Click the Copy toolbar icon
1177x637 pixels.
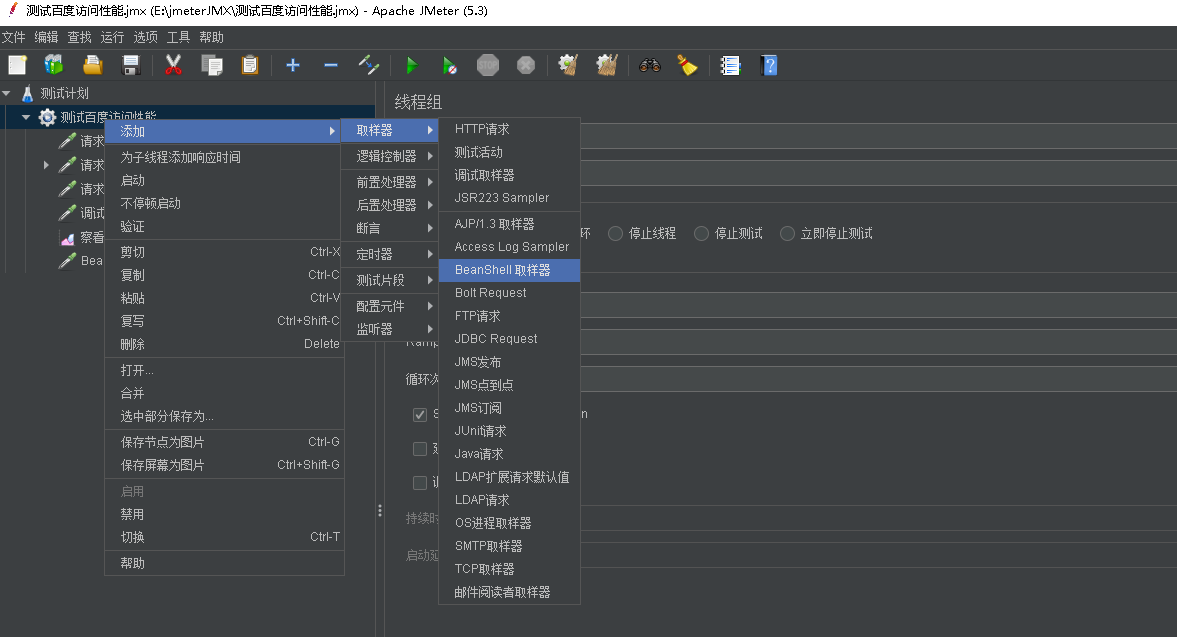(x=212, y=65)
